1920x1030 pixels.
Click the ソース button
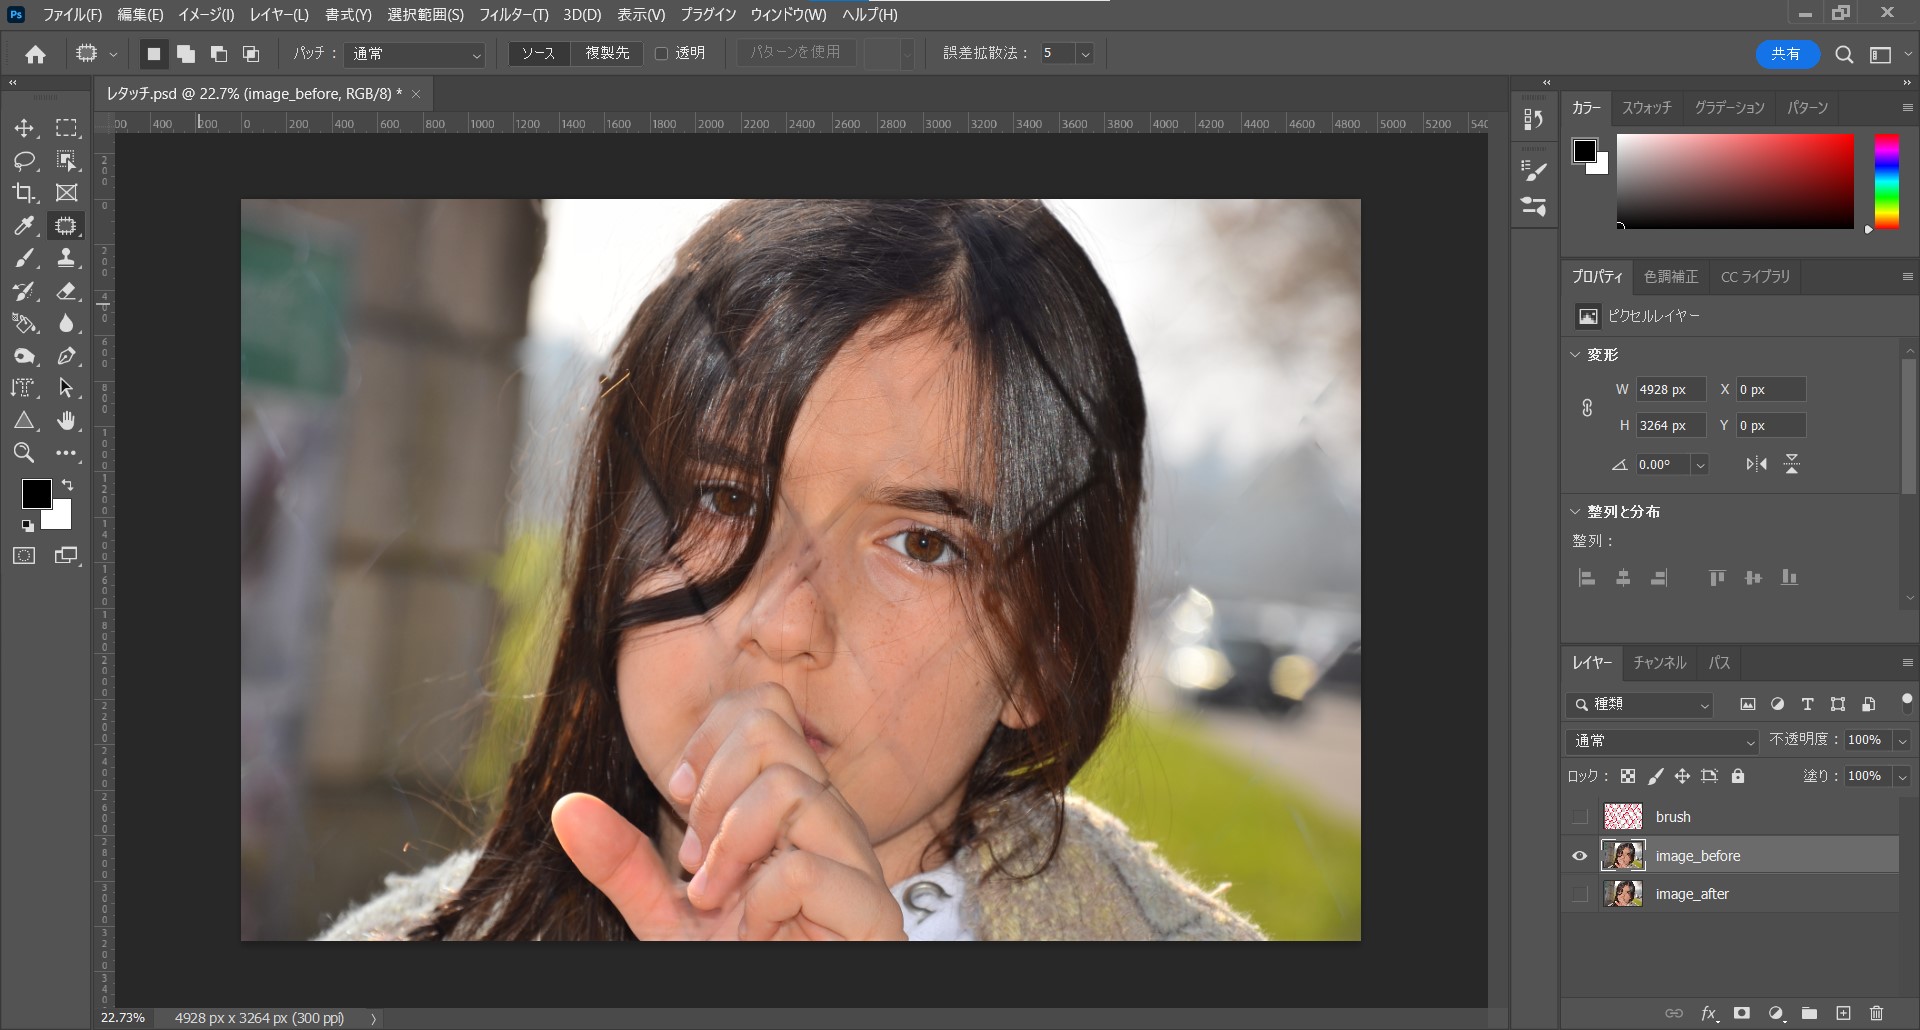click(x=538, y=54)
